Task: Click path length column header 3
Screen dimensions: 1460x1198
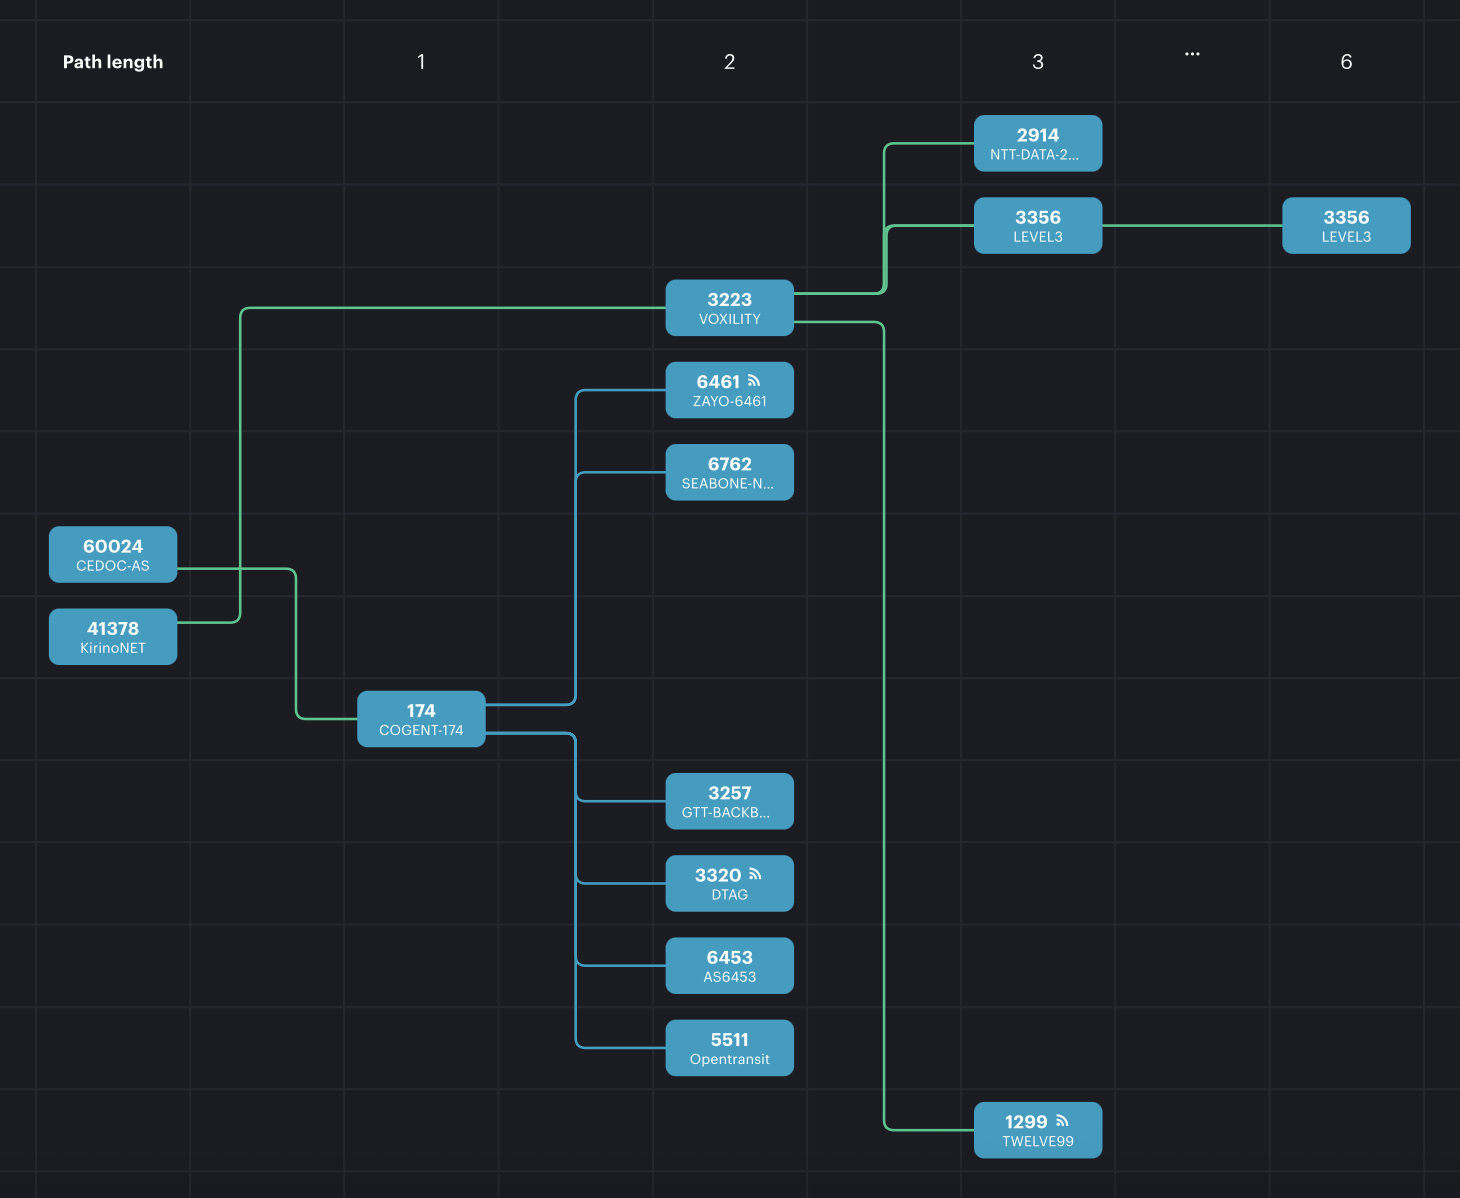Action: pos(1037,62)
